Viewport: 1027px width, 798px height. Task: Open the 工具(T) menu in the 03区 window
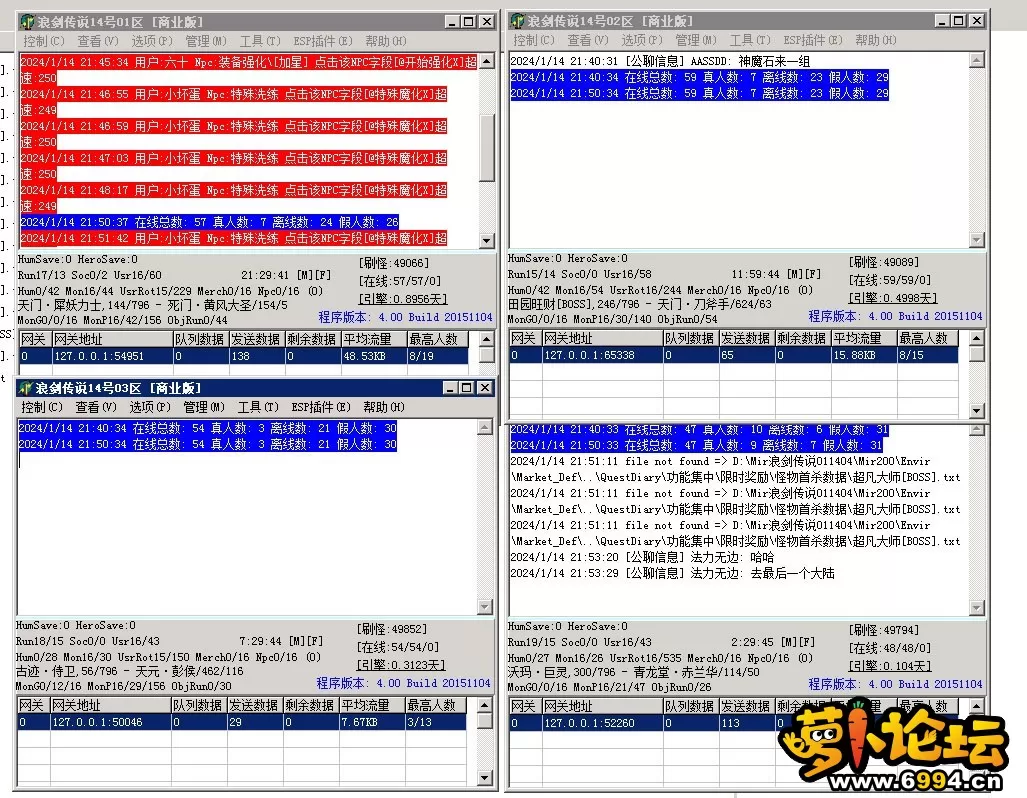coord(258,408)
